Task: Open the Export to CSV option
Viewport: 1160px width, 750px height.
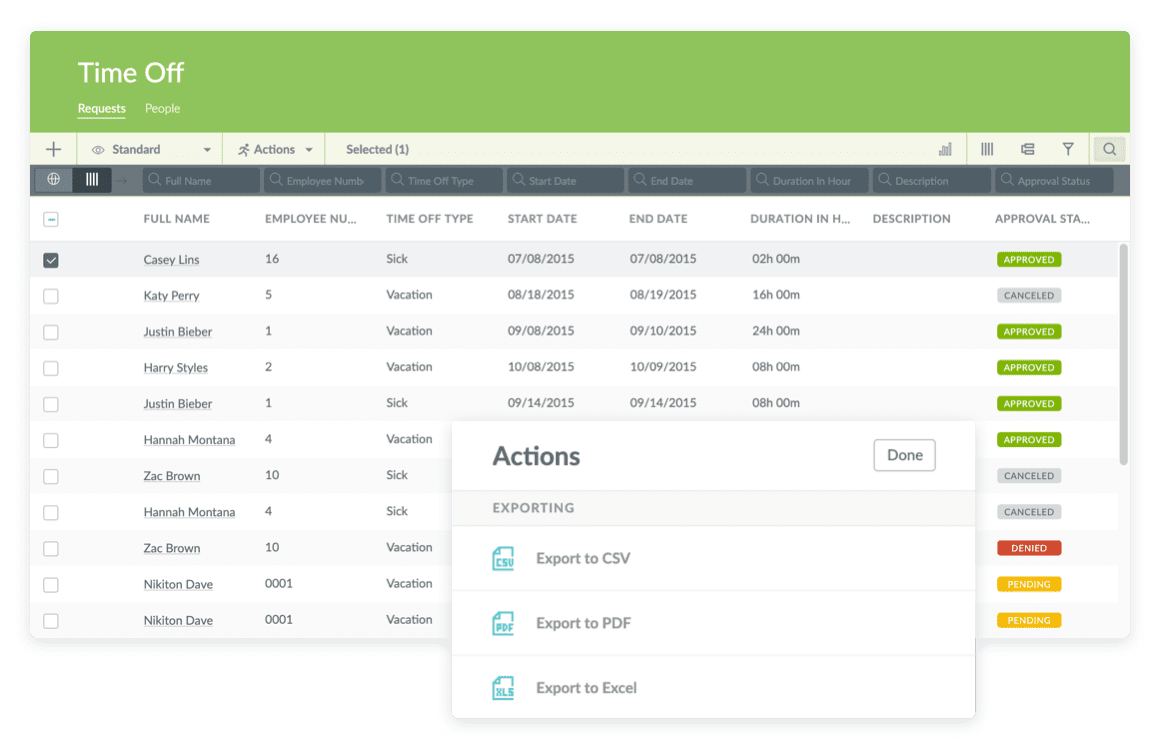Action: coord(585,559)
